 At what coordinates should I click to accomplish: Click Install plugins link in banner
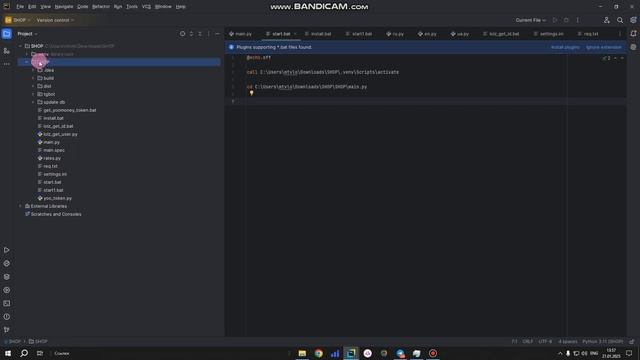tap(565, 47)
